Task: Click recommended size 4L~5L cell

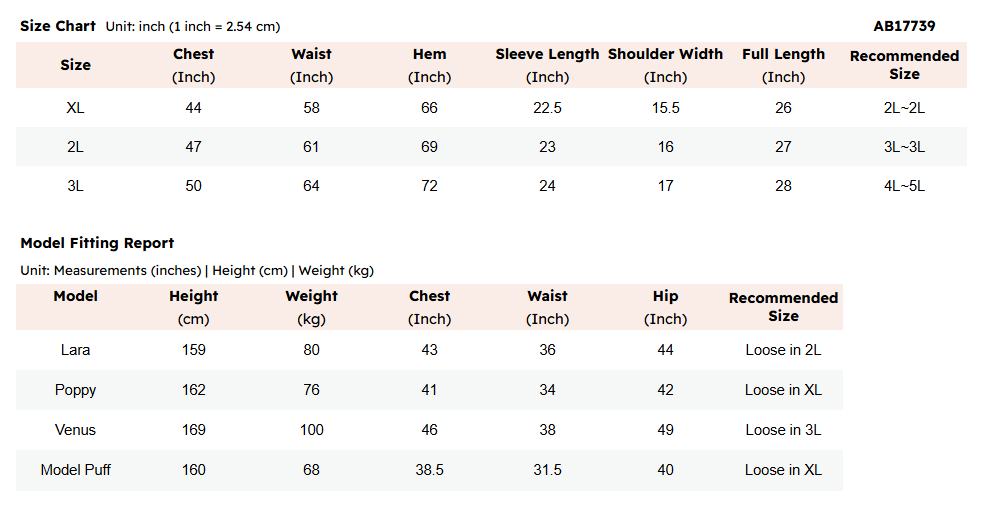Action: click(x=904, y=186)
